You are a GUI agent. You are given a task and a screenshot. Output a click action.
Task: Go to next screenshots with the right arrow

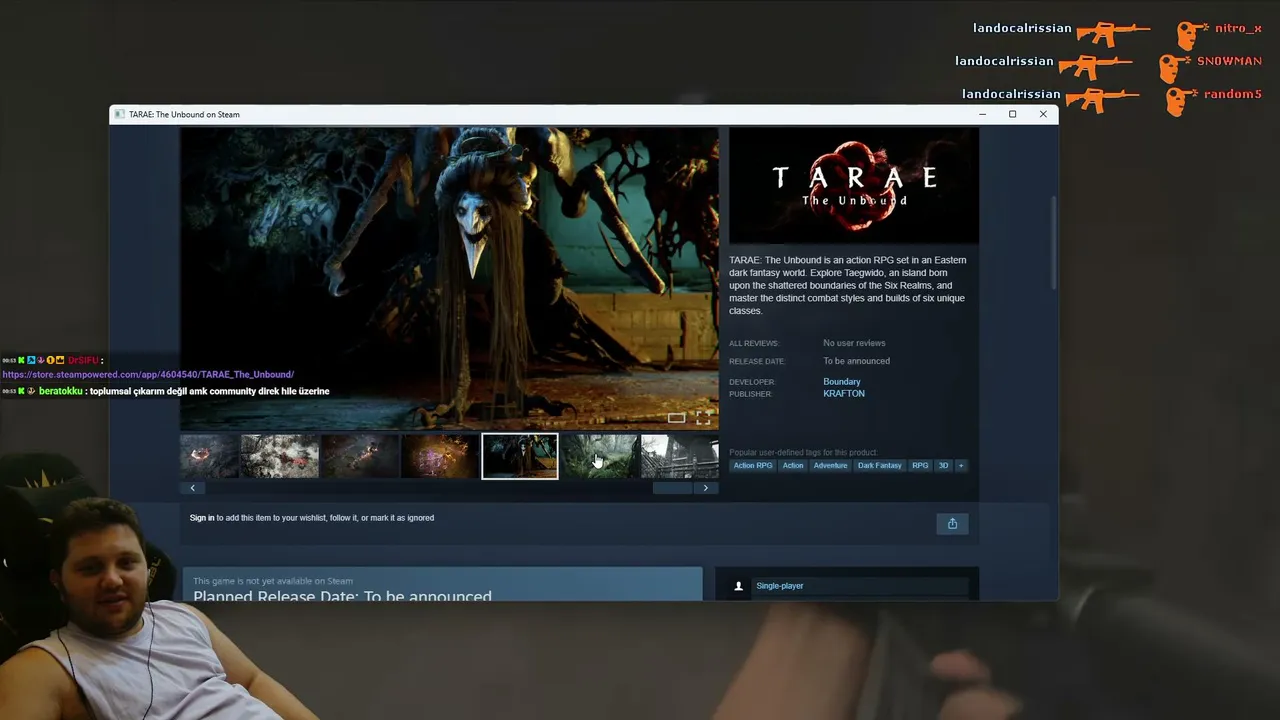point(706,488)
